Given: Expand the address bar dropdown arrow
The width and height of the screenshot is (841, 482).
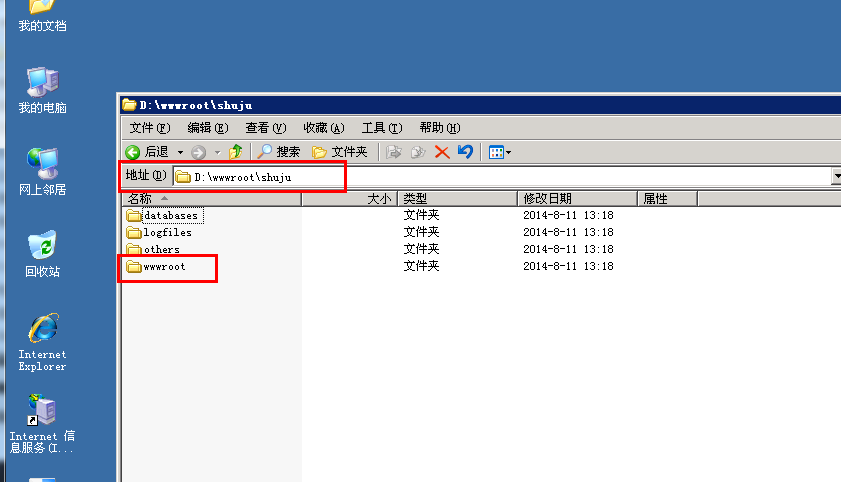Looking at the screenshot, I should pos(835,176).
